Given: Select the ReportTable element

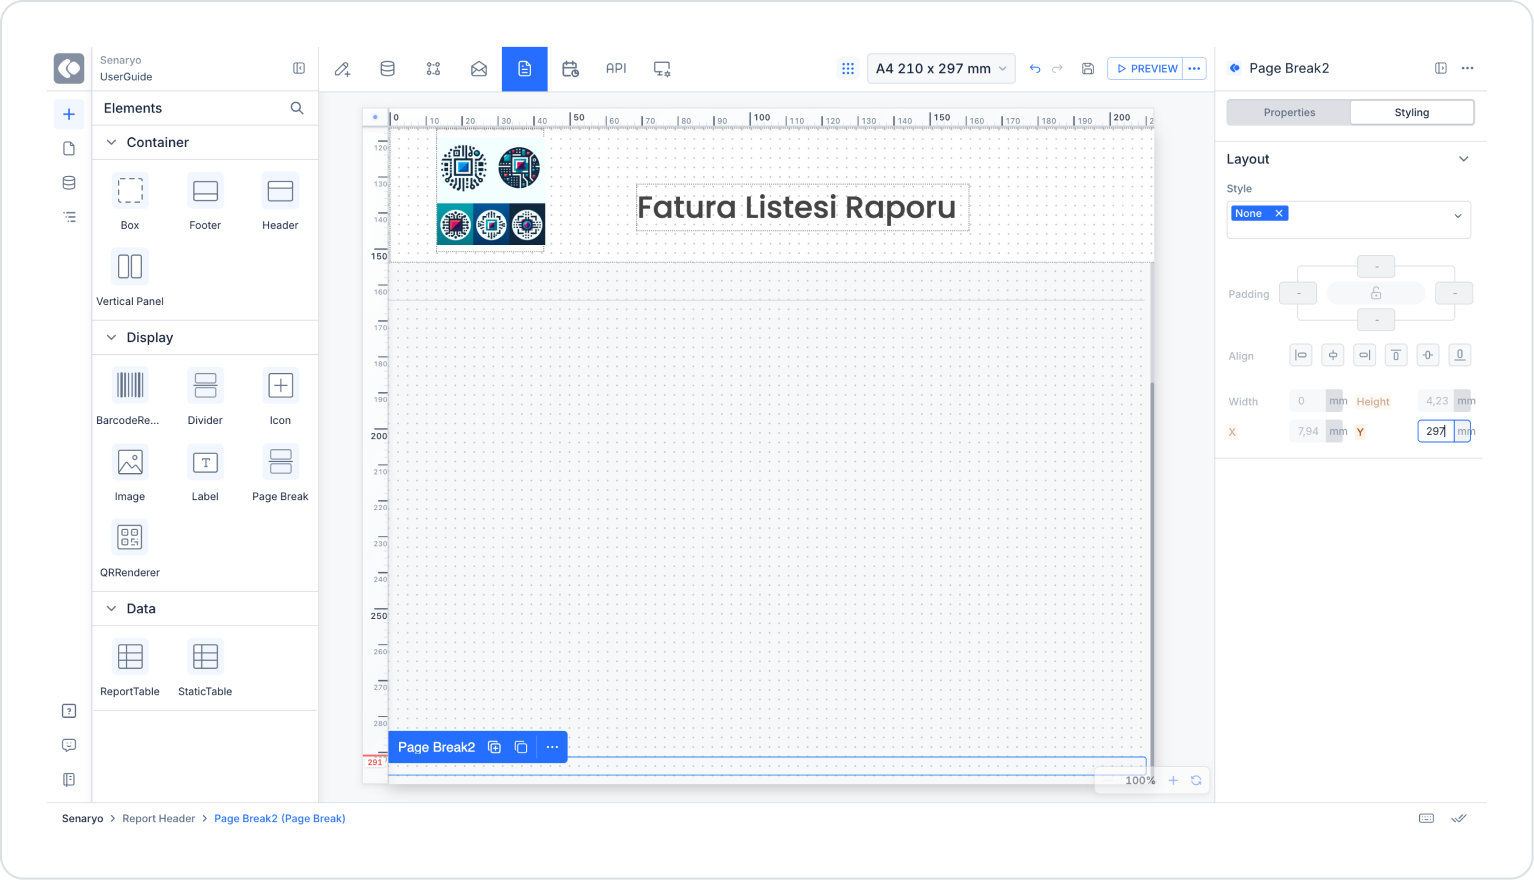Looking at the screenshot, I should [x=130, y=667].
